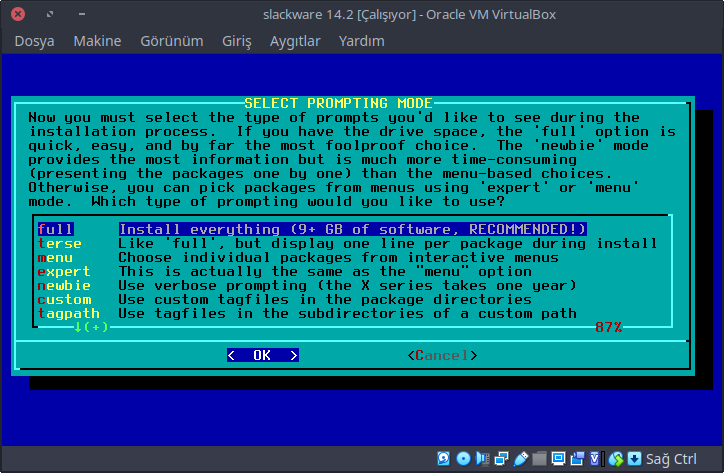Open the Dosya menu
Viewport: 724px width, 473px height.
[34, 41]
